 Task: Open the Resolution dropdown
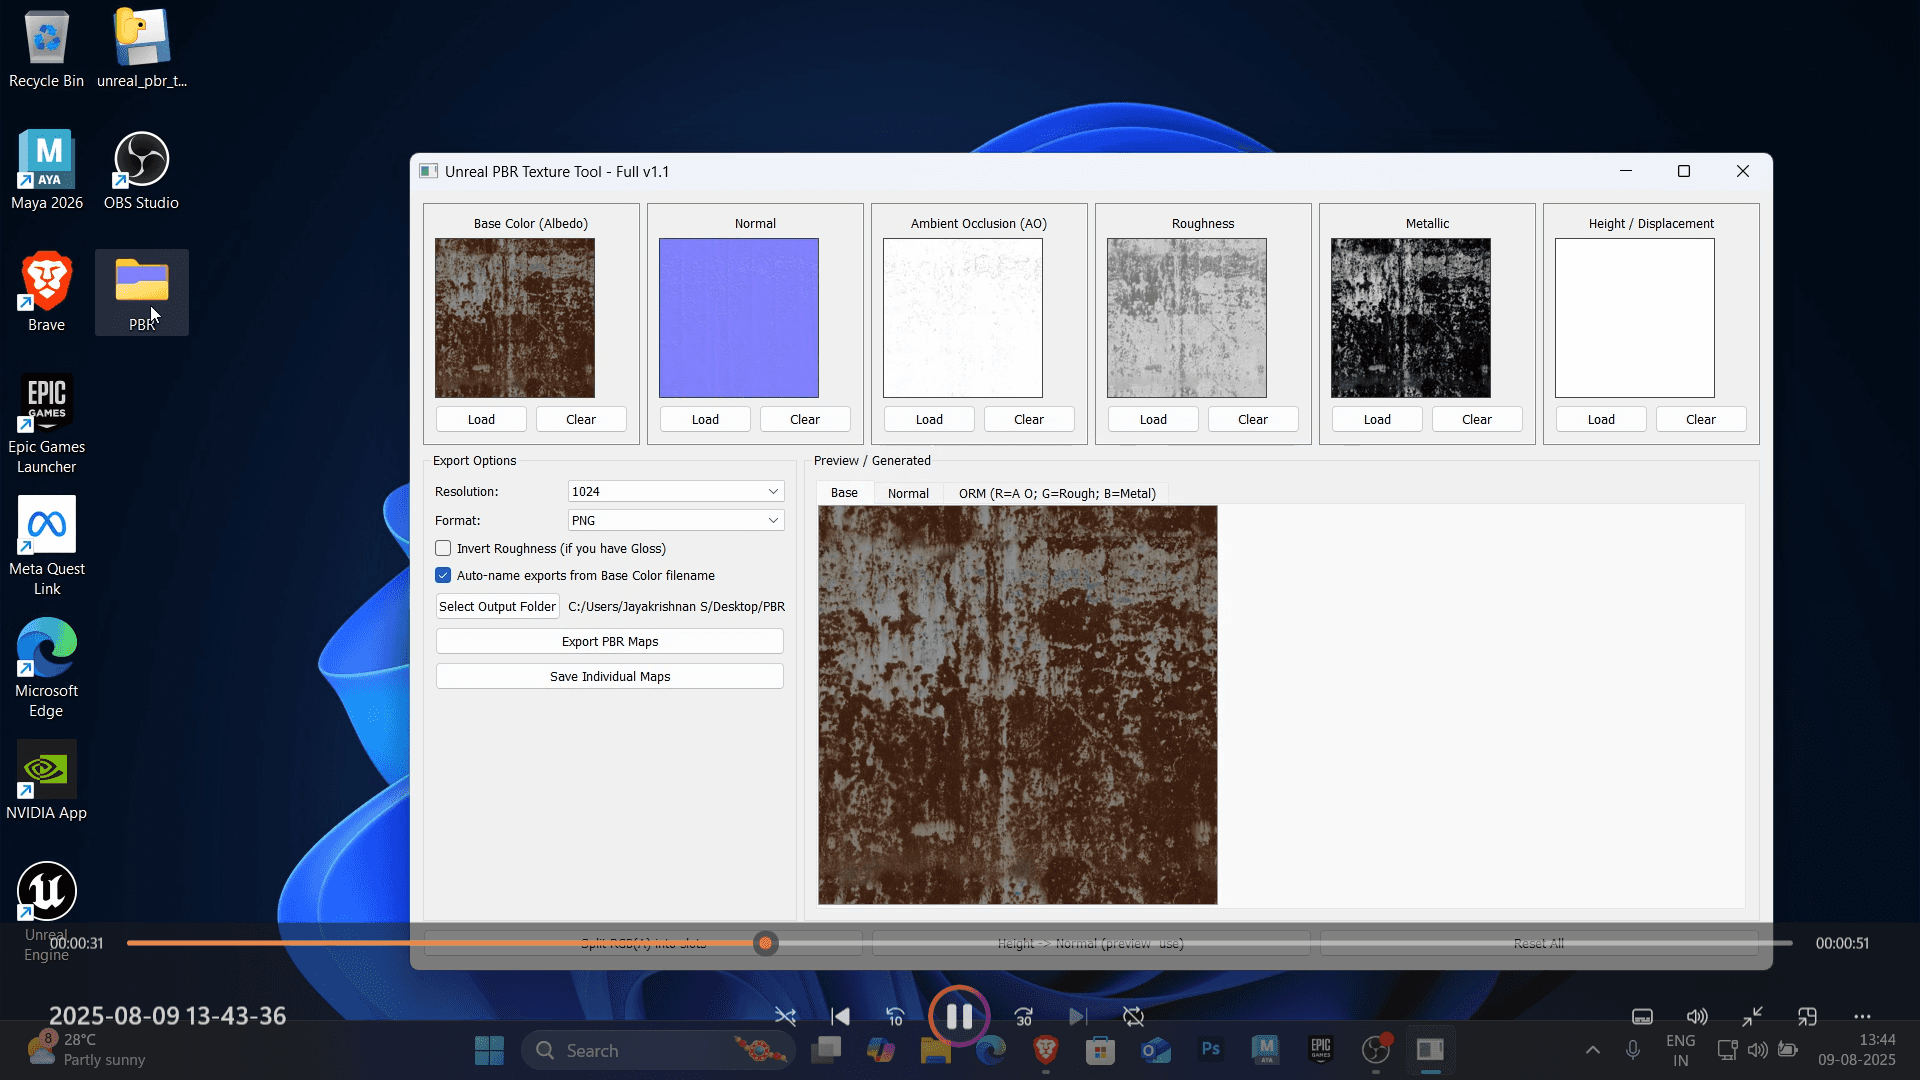675,492
